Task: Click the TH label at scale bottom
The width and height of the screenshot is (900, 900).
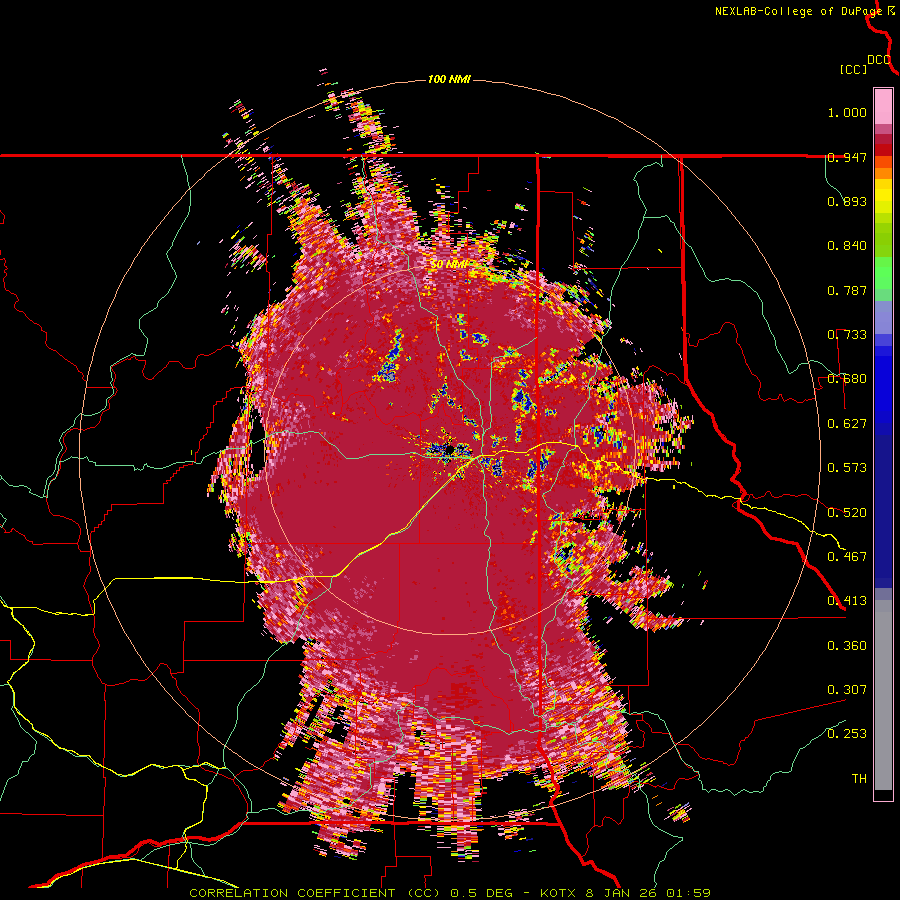Action: (x=859, y=778)
